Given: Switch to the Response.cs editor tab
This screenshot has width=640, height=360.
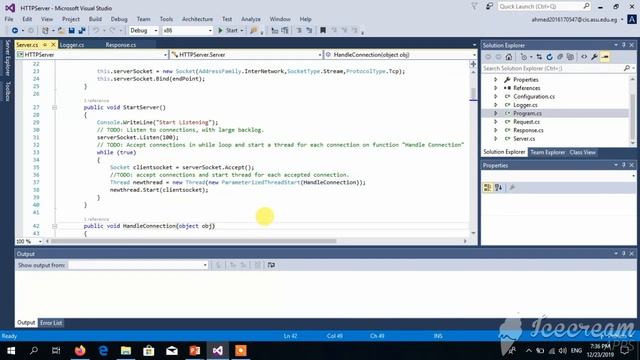Looking at the screenshot, I should pos(121,45).
